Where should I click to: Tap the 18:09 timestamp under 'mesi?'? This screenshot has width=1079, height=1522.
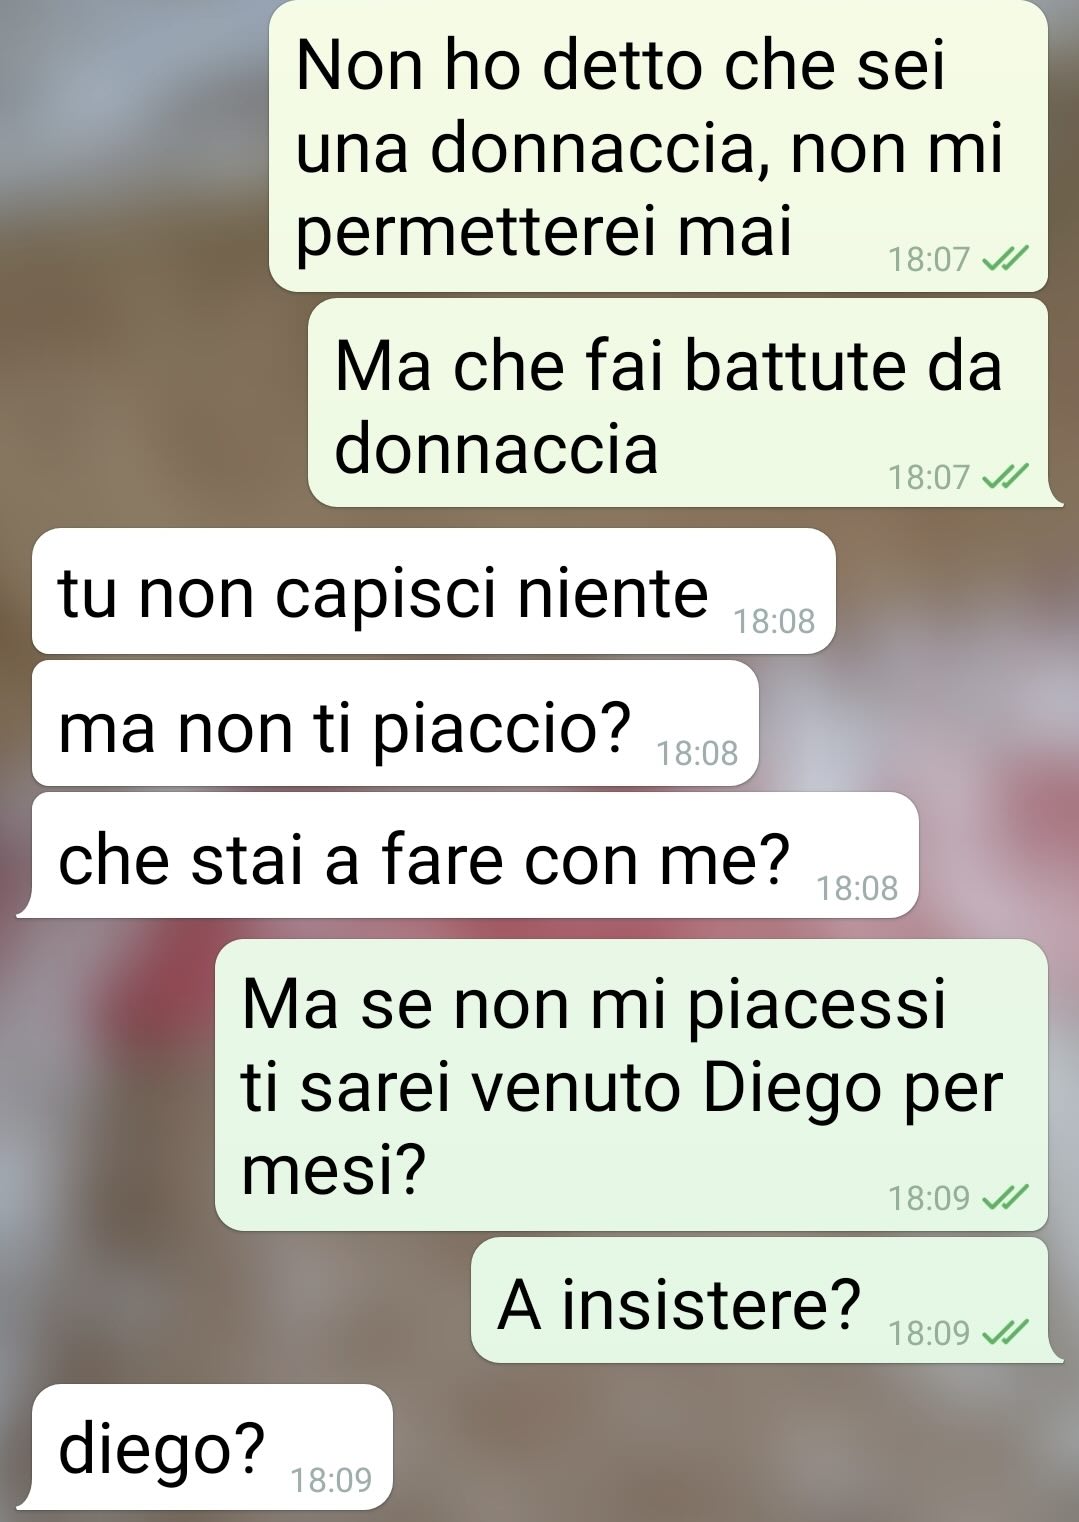(x=929, y=1197)
